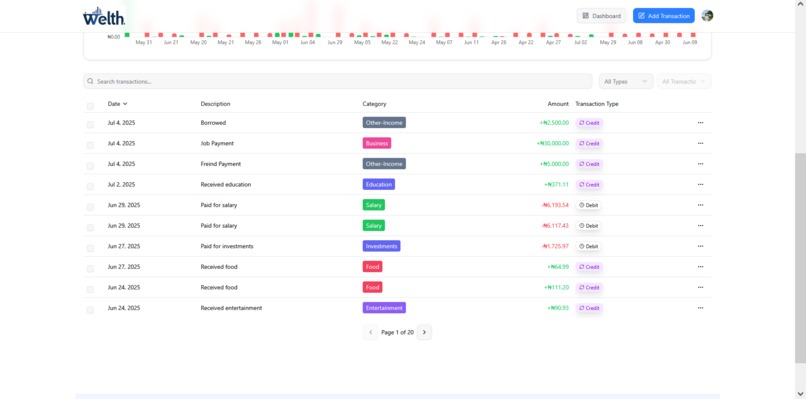Click the Entertainment category badge
Screen dimensions: 806x399
384,308
